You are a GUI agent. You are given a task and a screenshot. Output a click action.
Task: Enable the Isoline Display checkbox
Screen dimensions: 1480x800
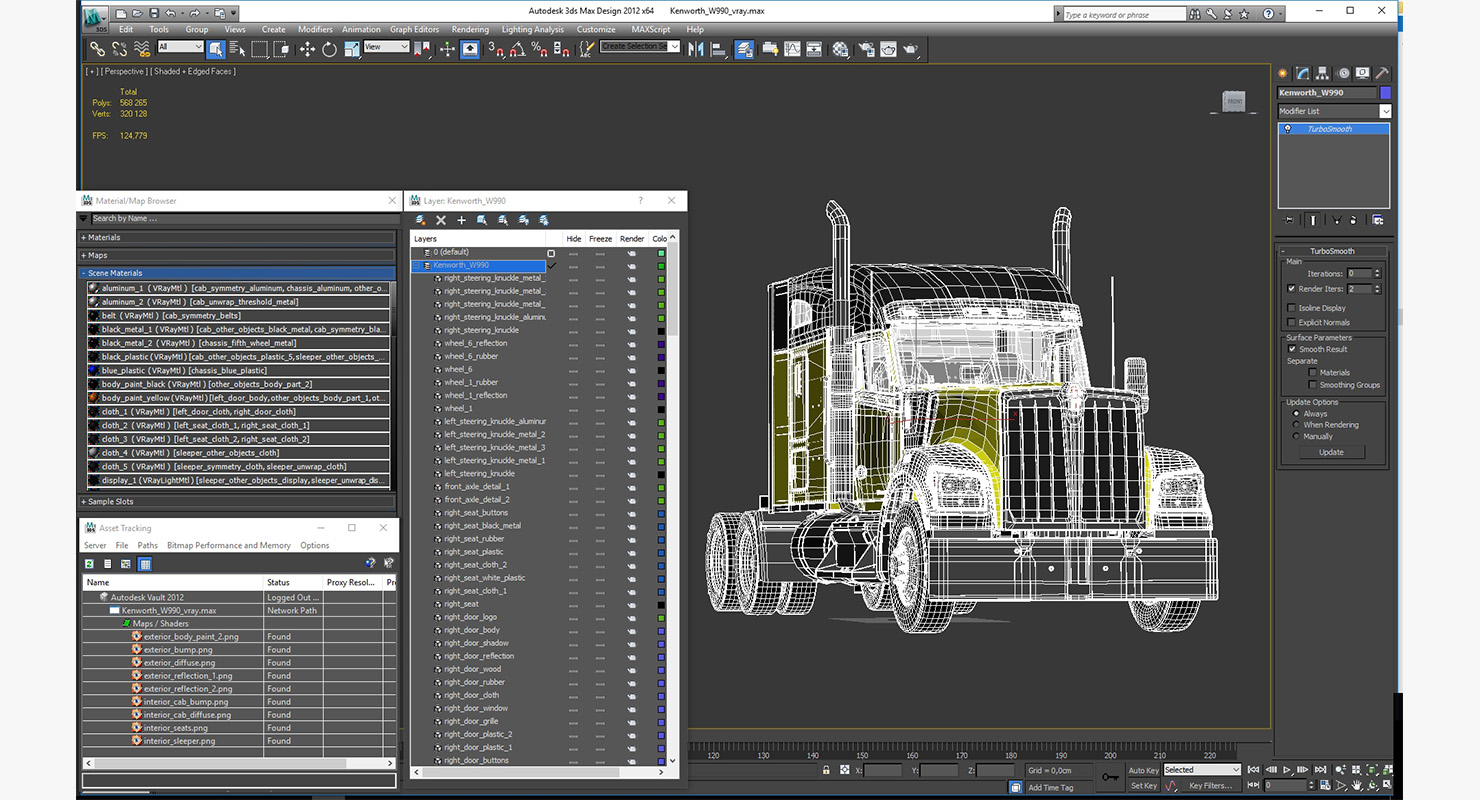point(1291,308)
